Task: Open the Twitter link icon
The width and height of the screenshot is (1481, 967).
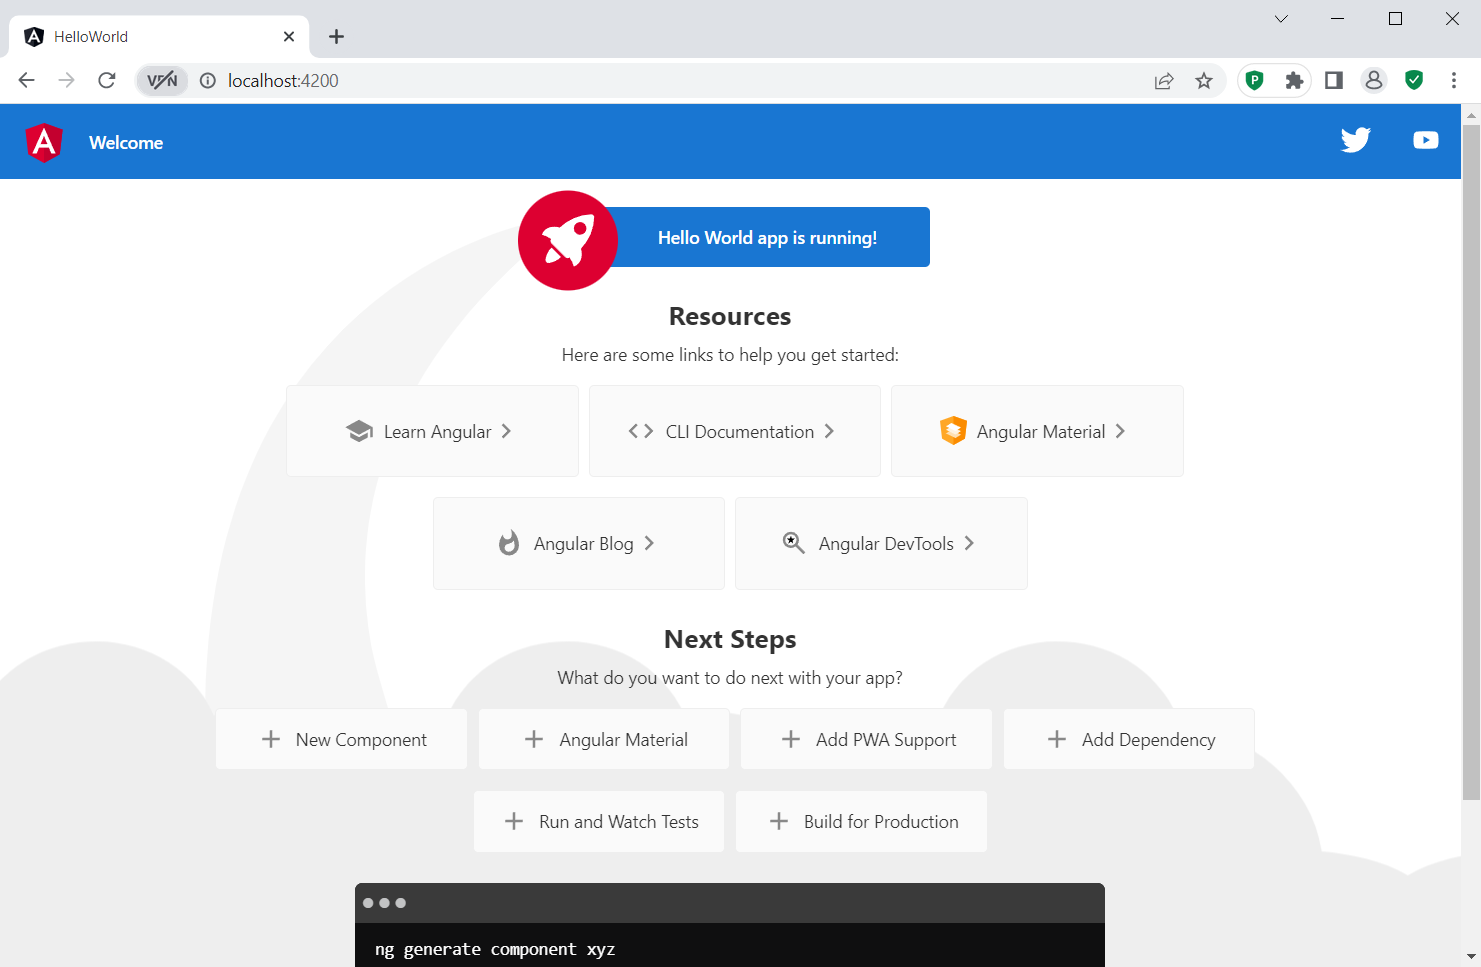Action: pyautogui.click(x=1356, y=140)
